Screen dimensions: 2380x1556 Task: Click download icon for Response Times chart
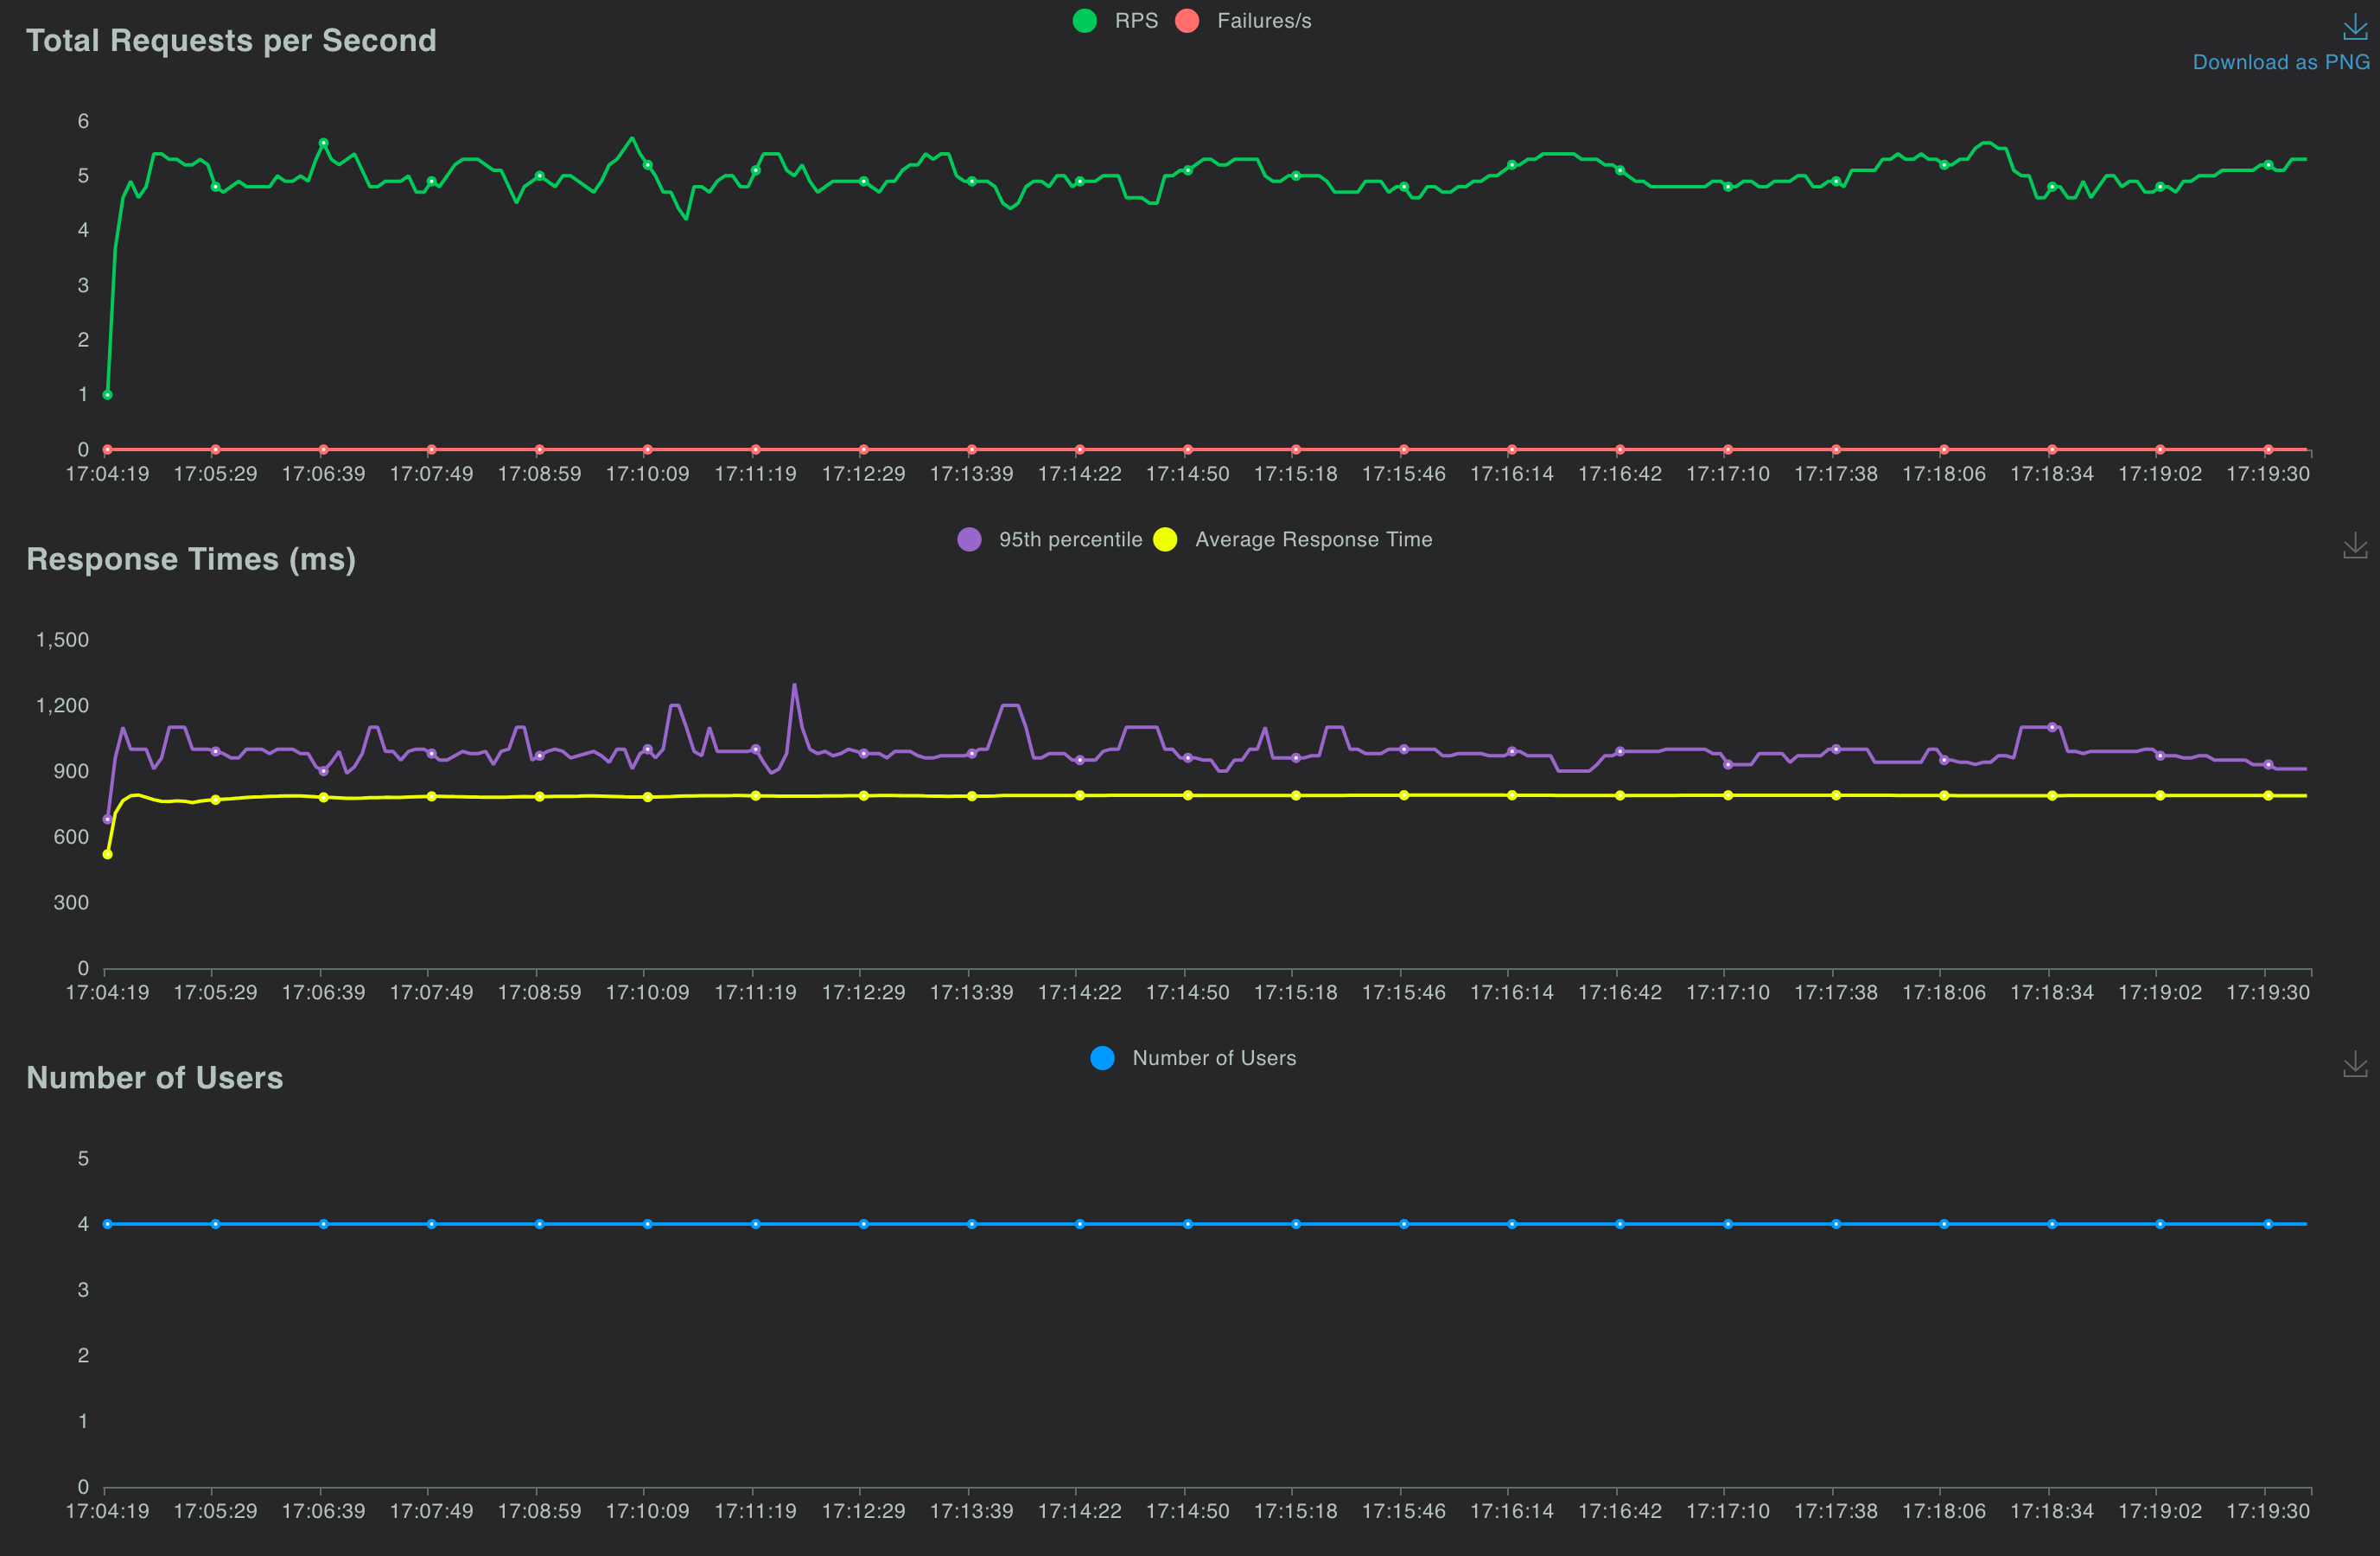pos(2354,546)
